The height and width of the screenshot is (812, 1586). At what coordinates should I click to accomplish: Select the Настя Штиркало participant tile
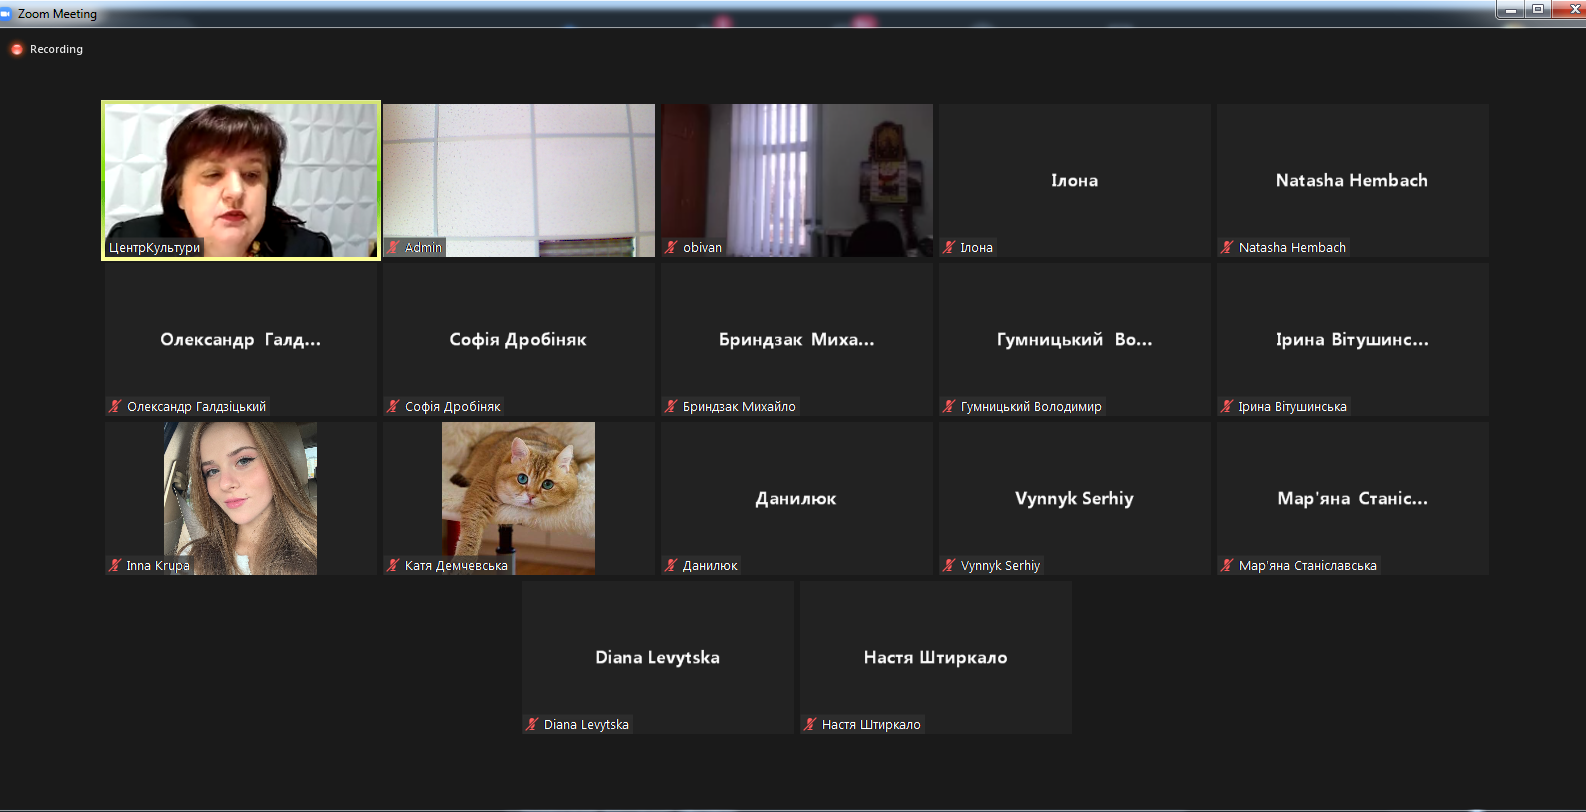(x=935, y=657)
